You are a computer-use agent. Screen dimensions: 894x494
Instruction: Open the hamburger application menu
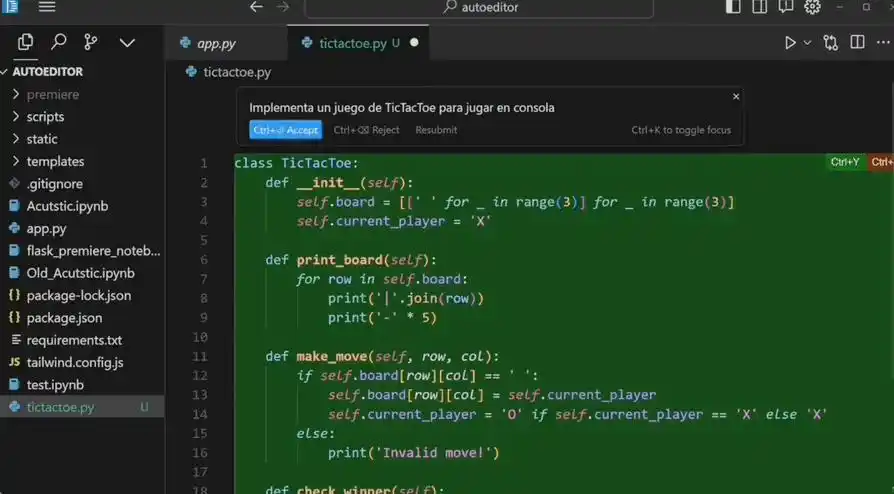[x=47, y=7]
